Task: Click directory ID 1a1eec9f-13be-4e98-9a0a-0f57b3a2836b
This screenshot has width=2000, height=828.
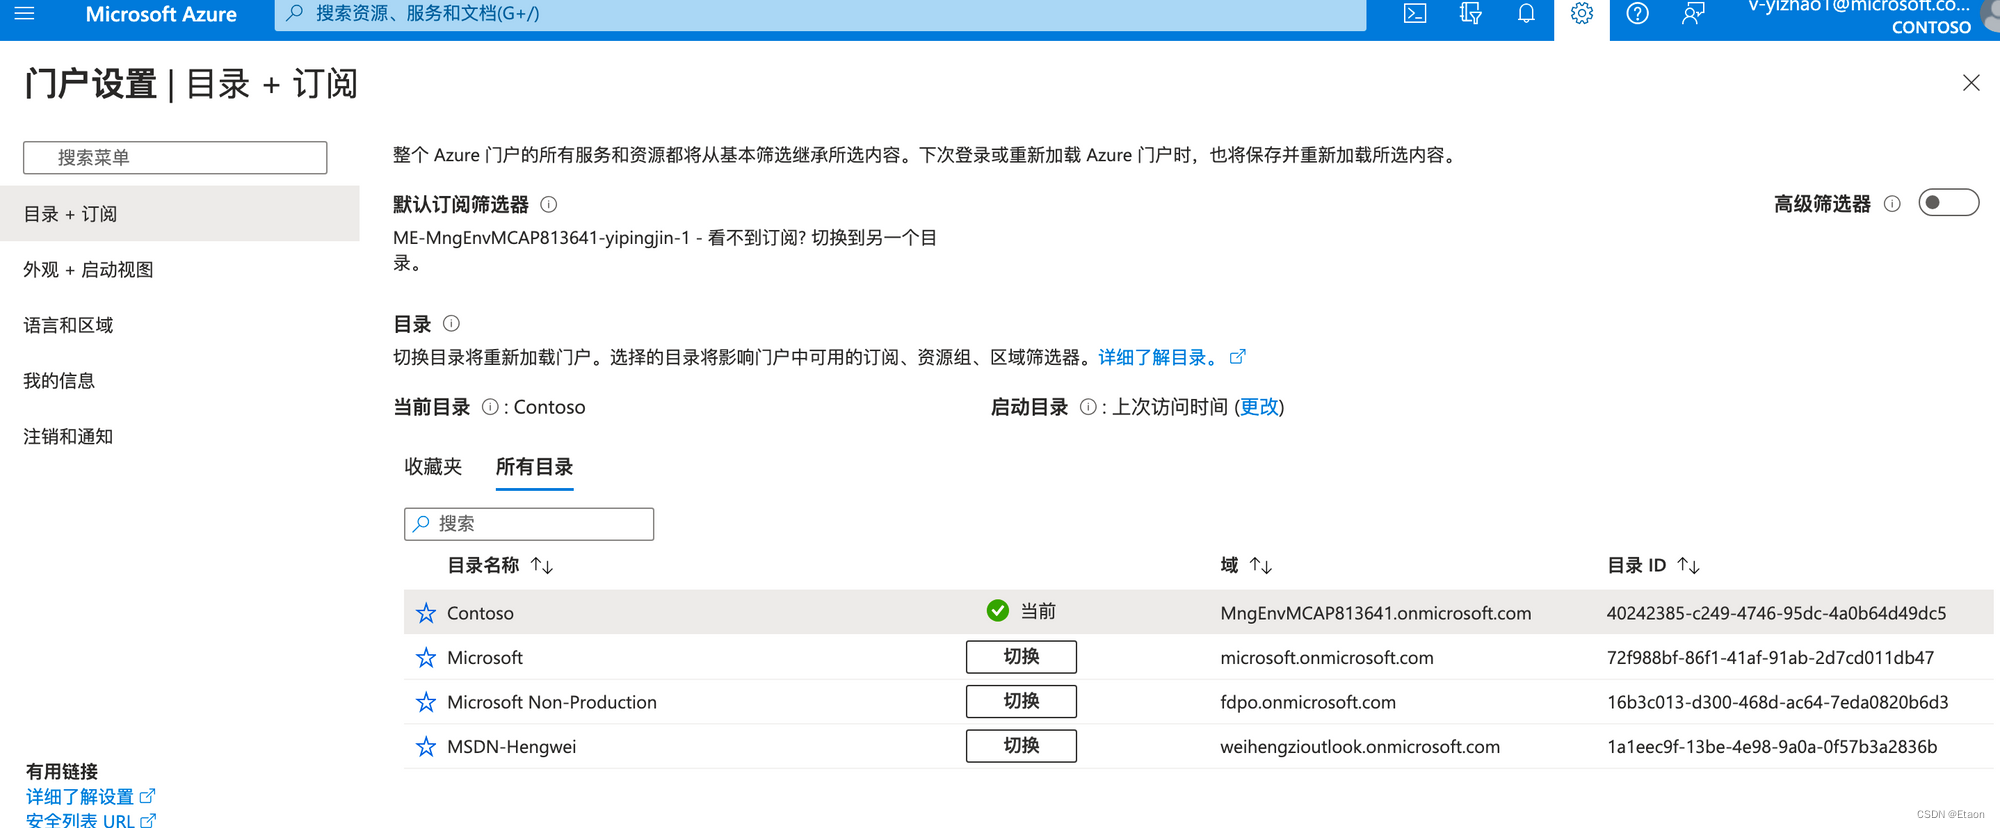Action: 1772,747
